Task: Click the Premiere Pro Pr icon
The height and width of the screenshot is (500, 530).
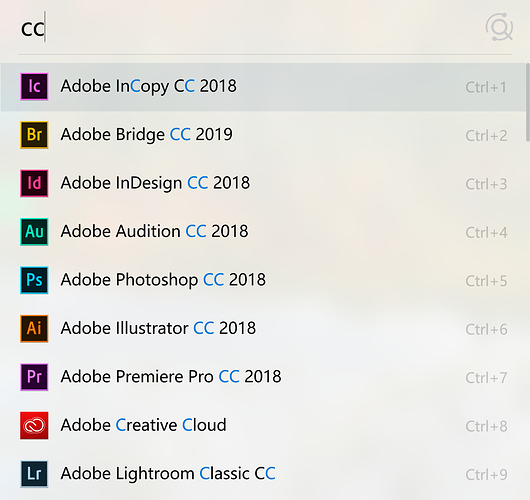Action: pos(34,377)
